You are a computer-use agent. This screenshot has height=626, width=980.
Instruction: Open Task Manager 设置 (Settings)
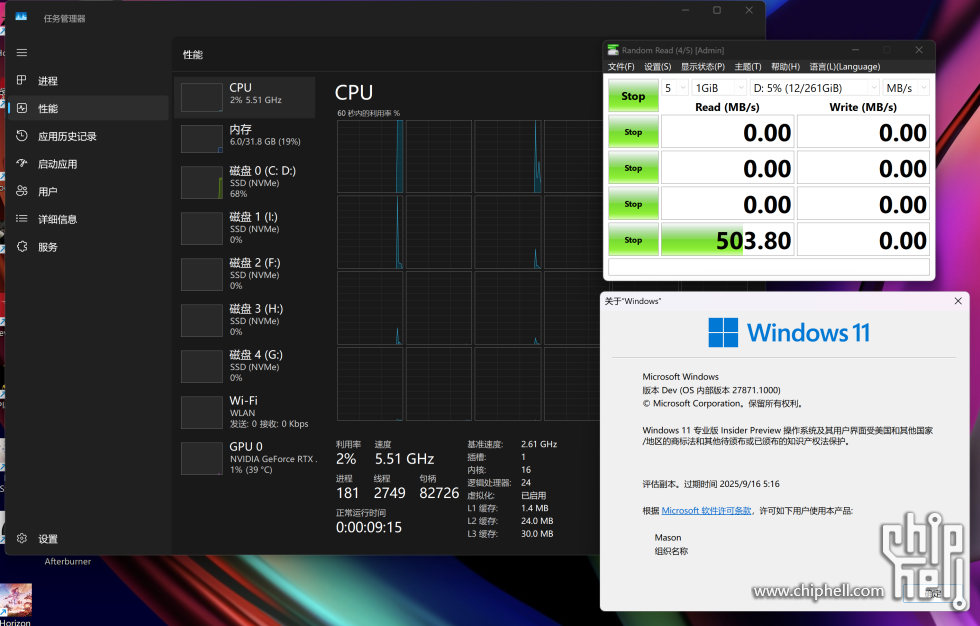pos(88,539)
